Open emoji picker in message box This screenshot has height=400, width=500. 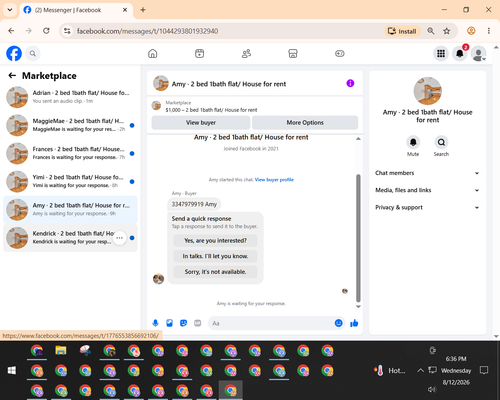click(x=338, y=323)
